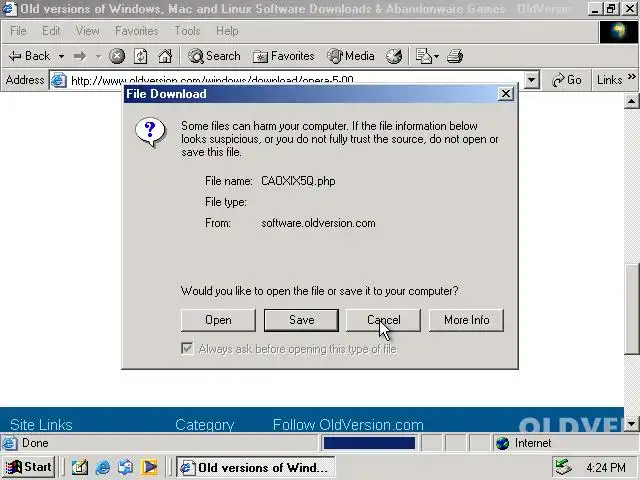
Task: Click the file name CAOXIX5Q.php
Action: (x=298, y=181)
